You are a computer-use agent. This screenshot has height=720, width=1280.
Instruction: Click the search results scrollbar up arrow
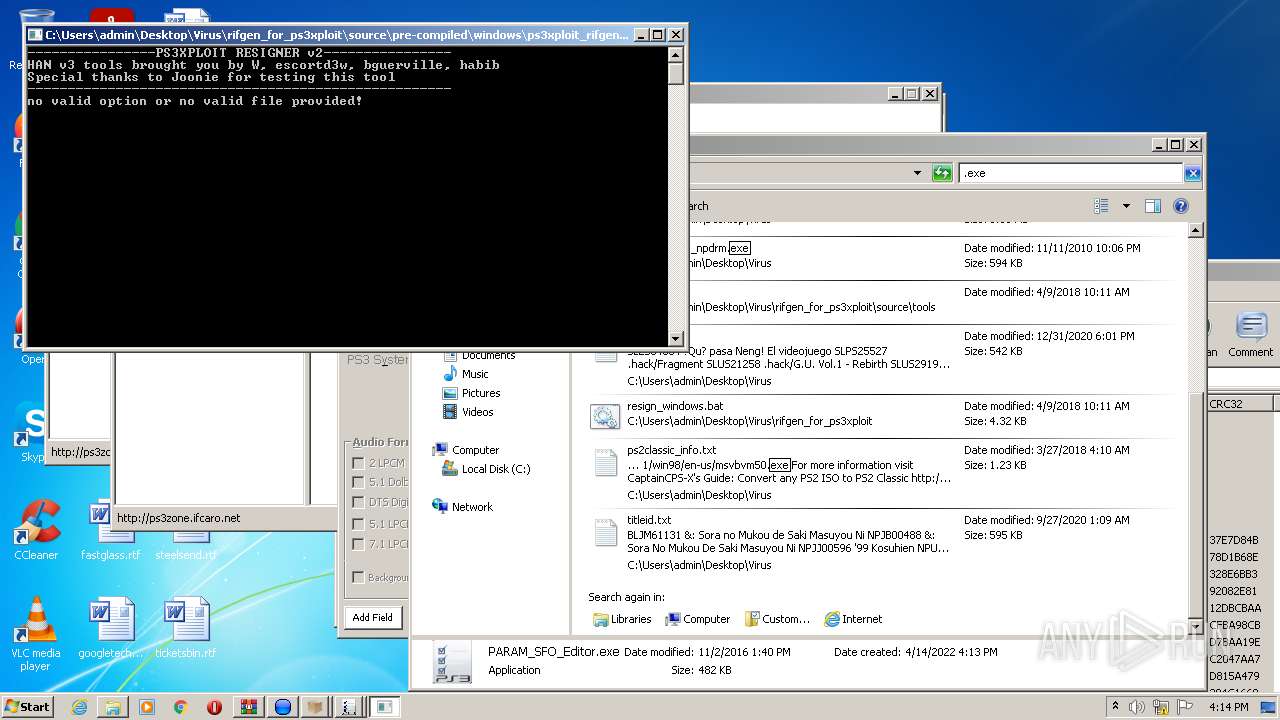click(x=1195, y=230)
